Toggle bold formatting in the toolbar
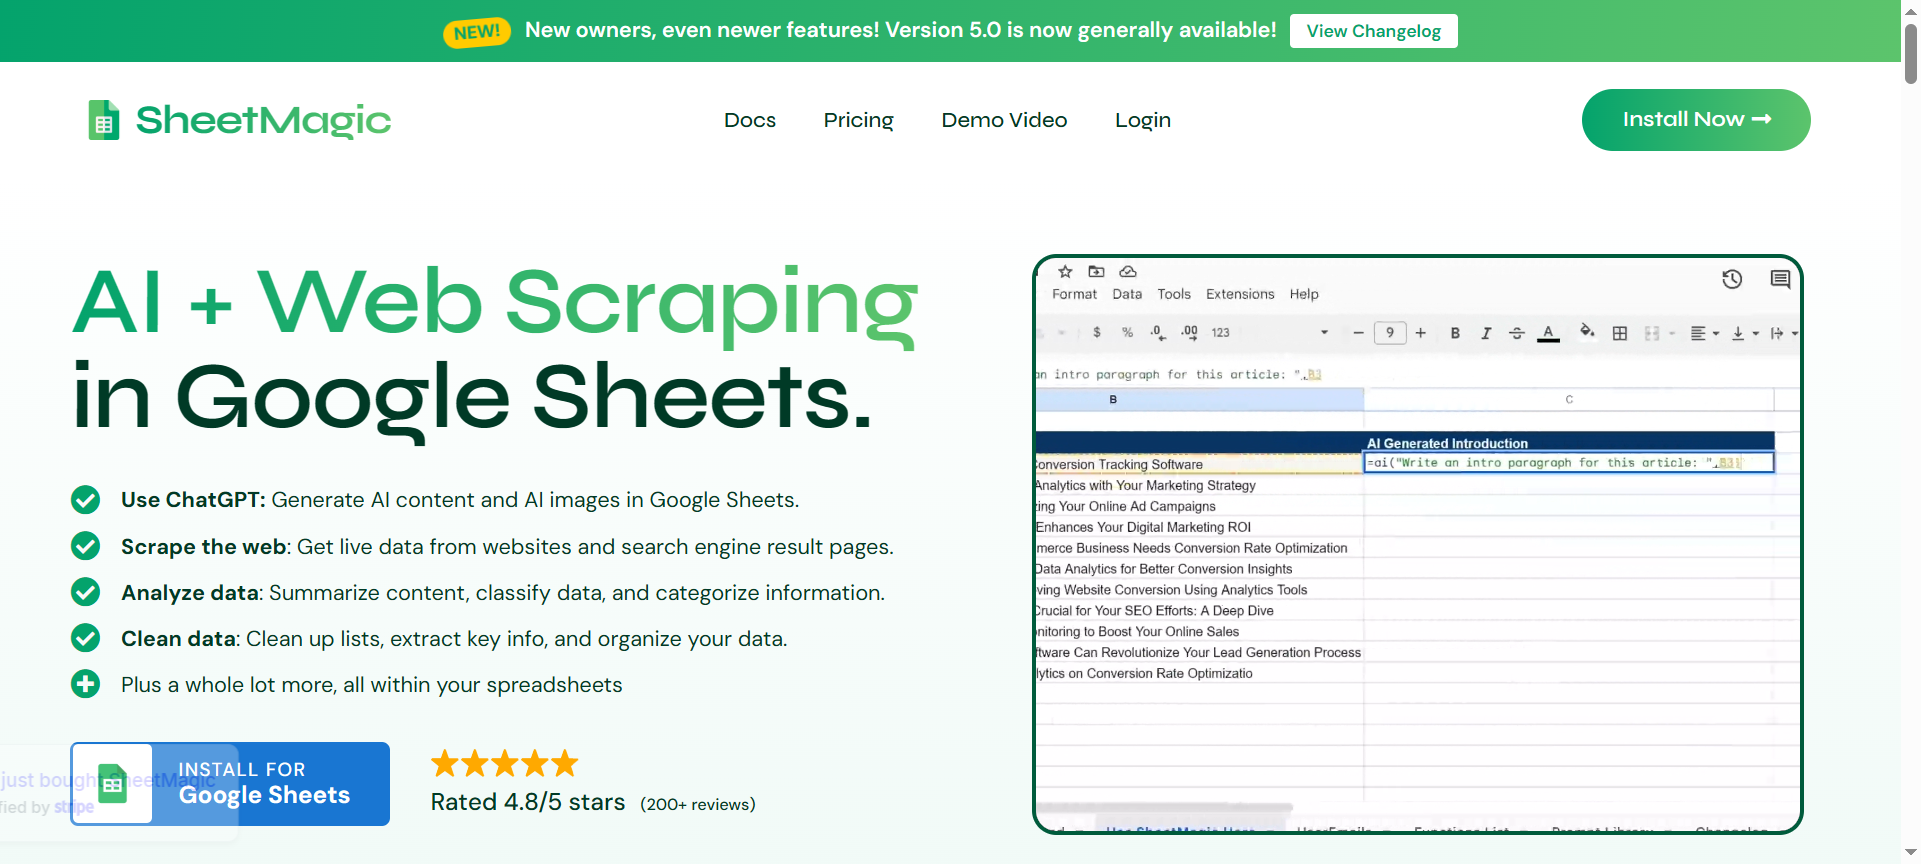Viewport: 1921px width, 864px height. pyautogui.click(x=1455, y=333)
